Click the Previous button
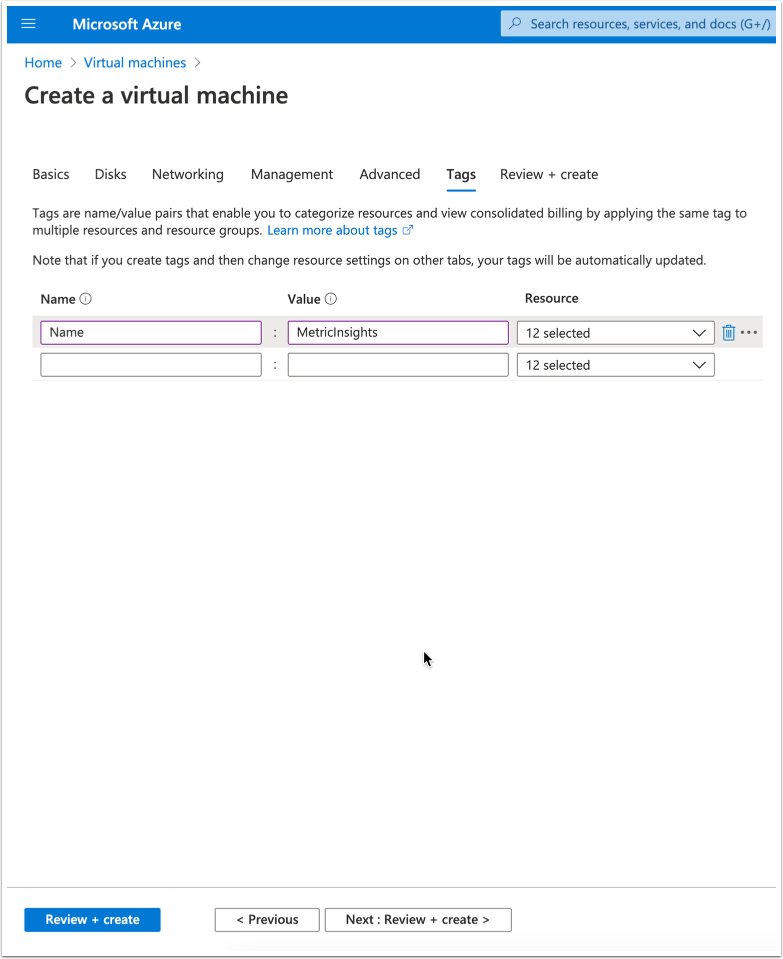The width and height of the screenshot is (783, 959). (267, 920)
